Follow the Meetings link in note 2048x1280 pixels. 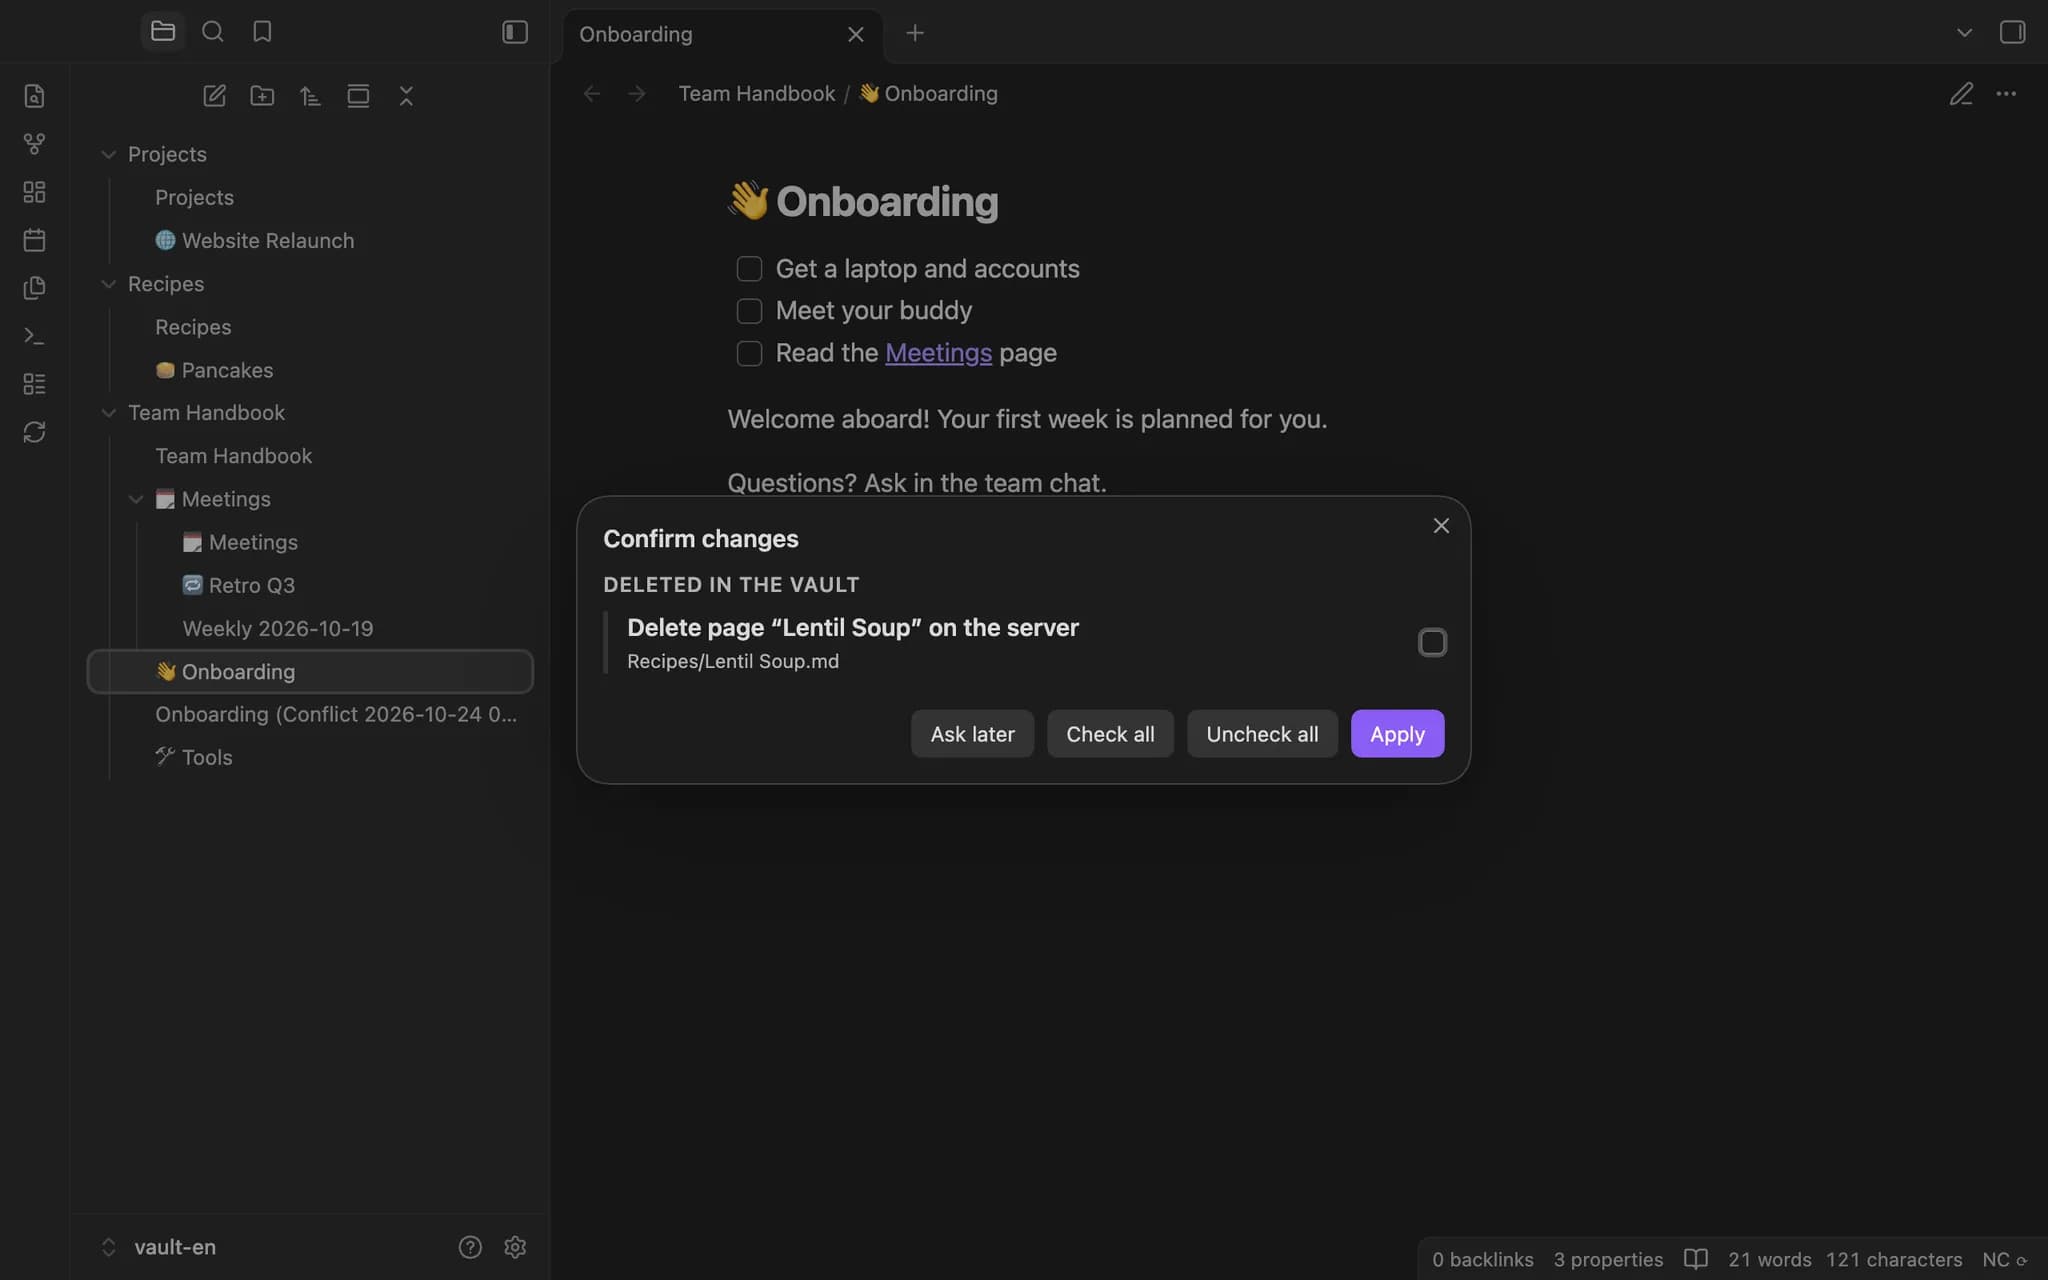[938, 353]
